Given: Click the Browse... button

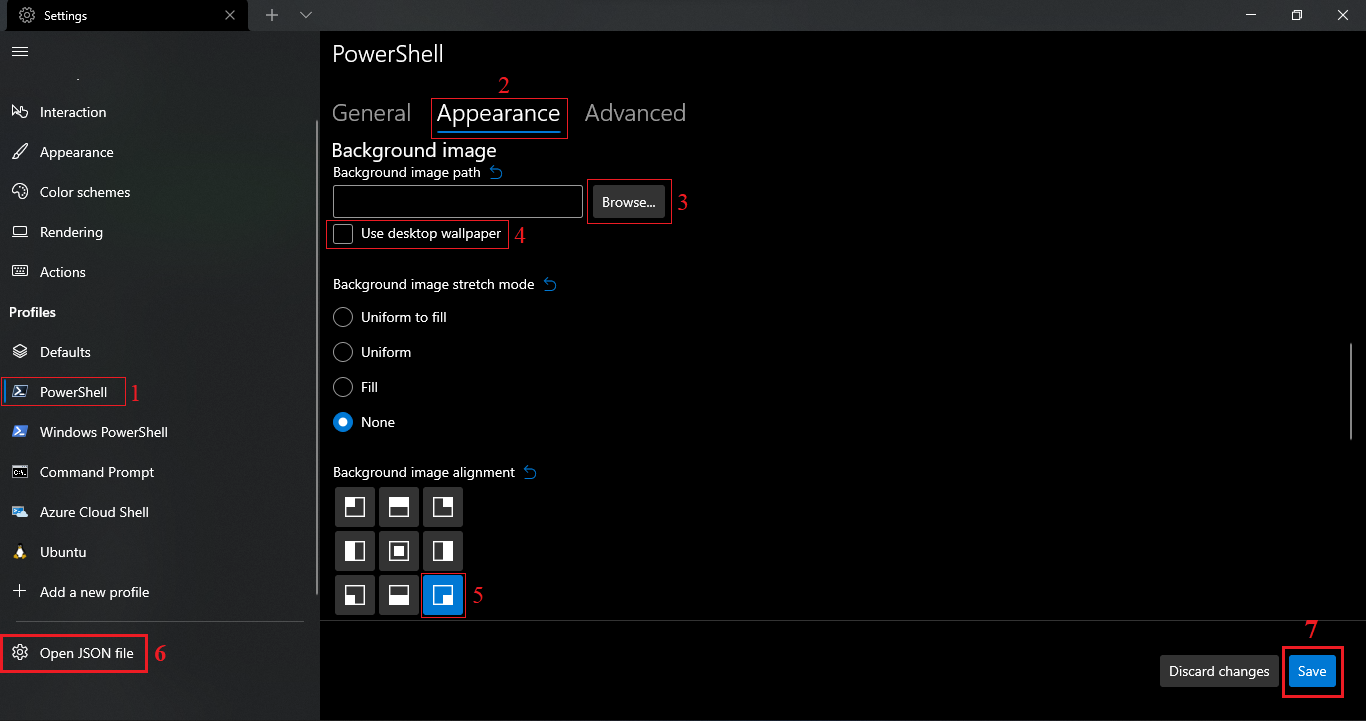Looking at the screenshot, I should (x=629, y=201).
